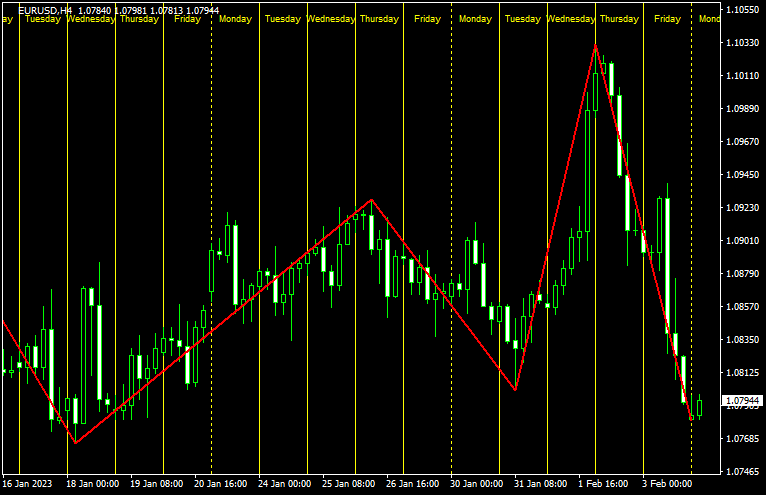Select the 1 Feb 16:00 time label
This screenshot has height=495, width=766.
click(x=604, y=483)
